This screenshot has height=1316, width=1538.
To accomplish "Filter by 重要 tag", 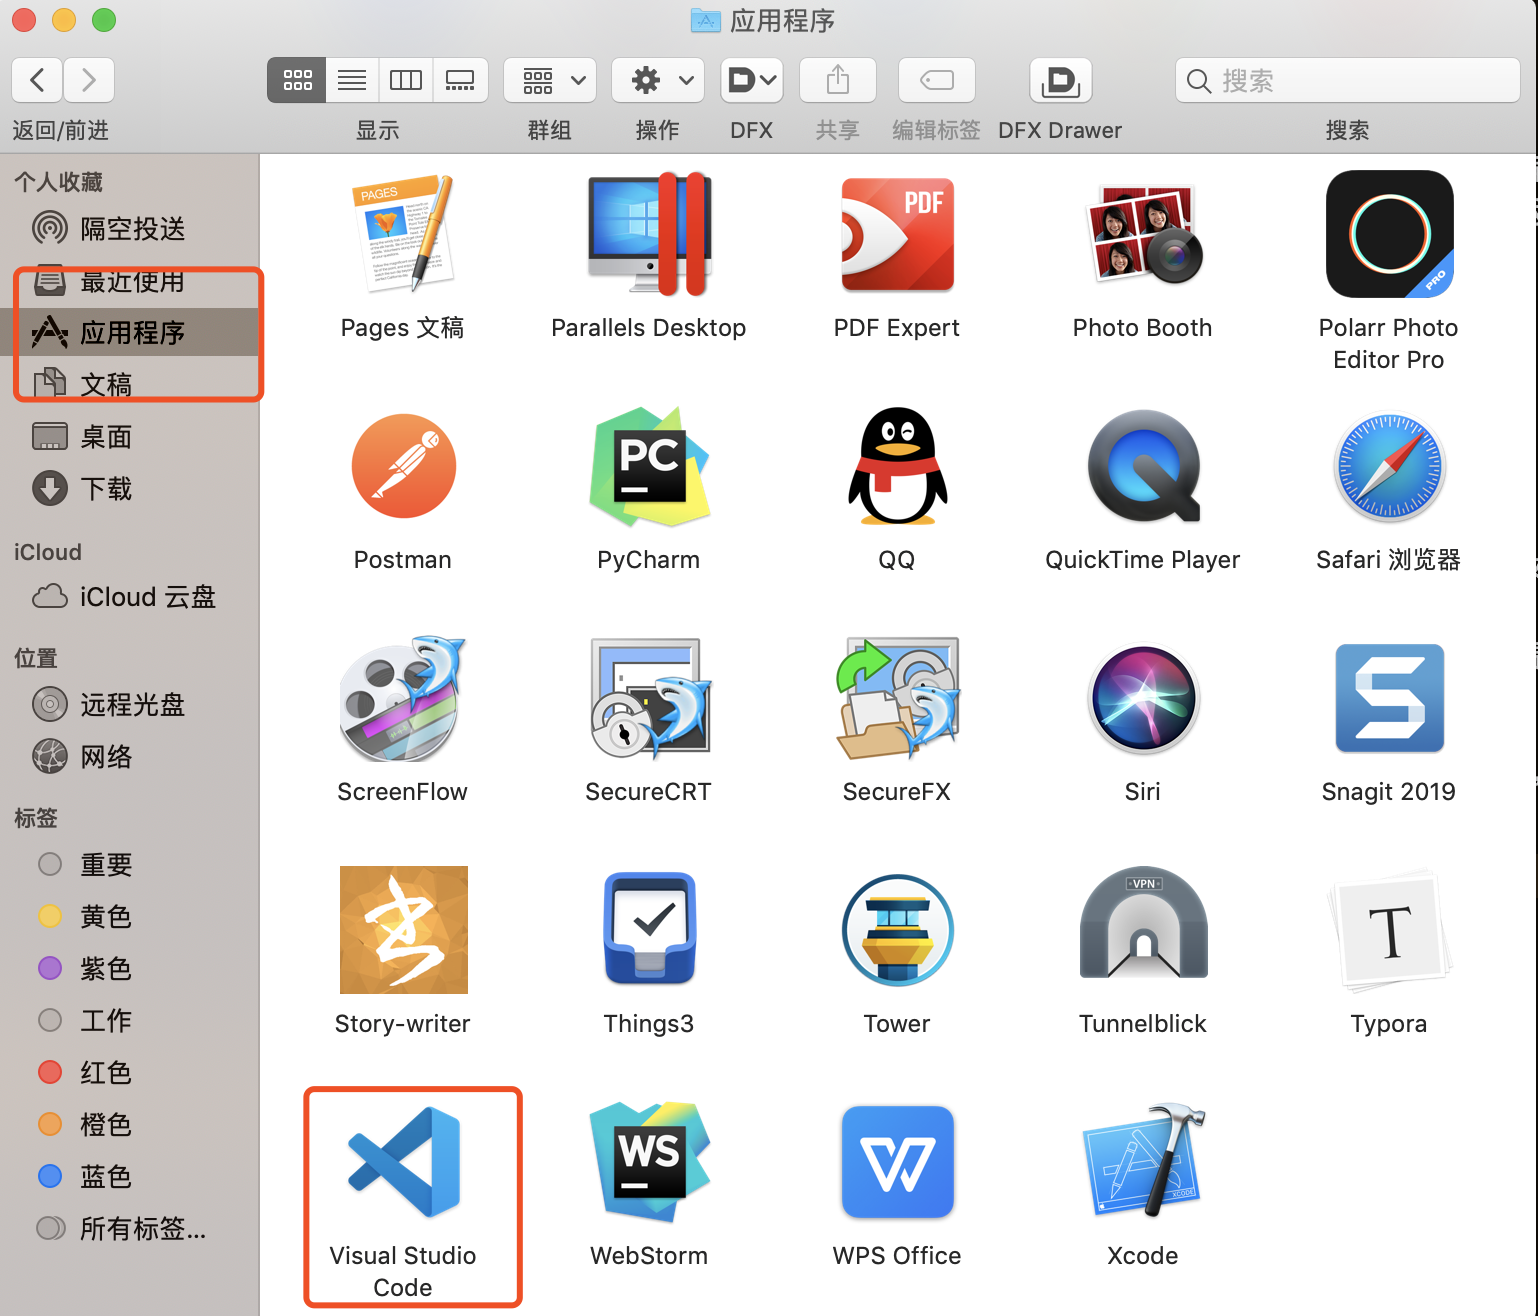I will (x=130, y=864).
